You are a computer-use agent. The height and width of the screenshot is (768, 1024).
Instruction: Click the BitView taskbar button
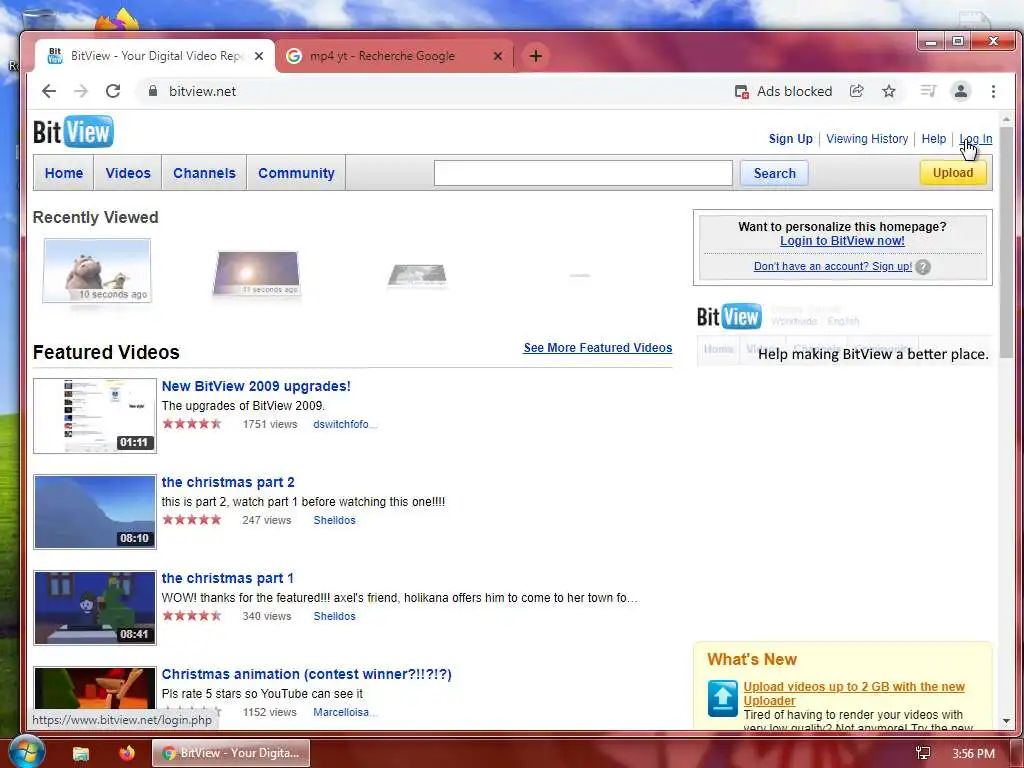[231, 753]
